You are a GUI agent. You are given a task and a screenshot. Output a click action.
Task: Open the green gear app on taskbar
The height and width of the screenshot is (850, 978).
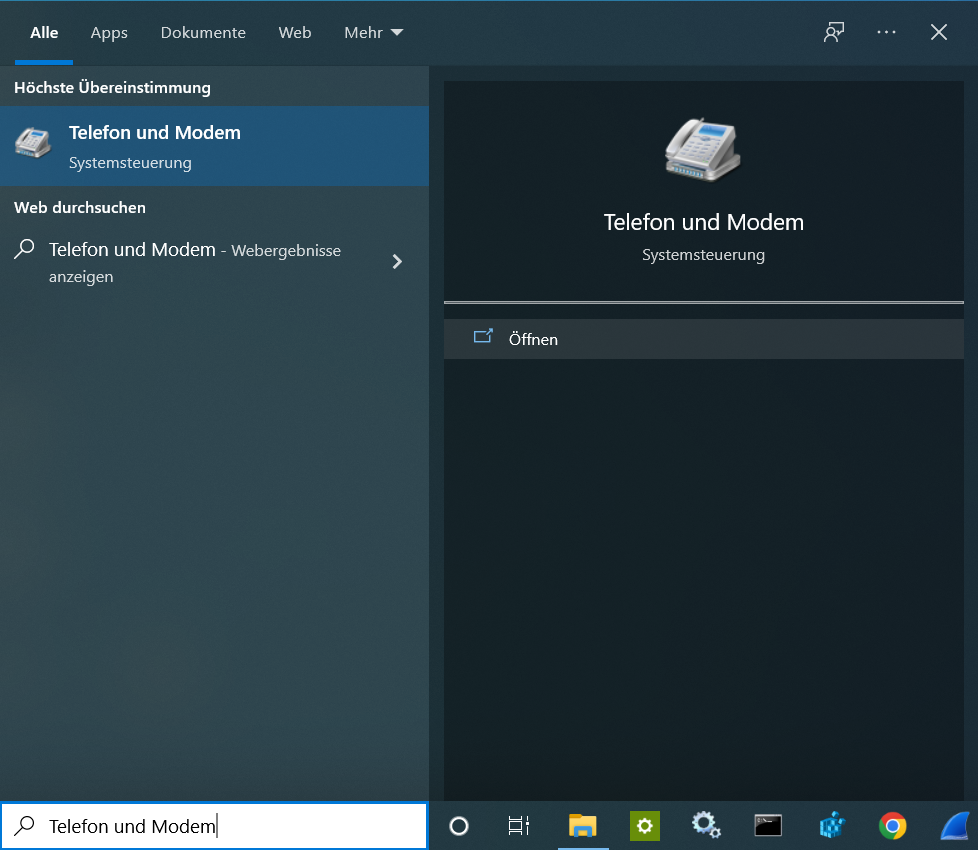644,826
